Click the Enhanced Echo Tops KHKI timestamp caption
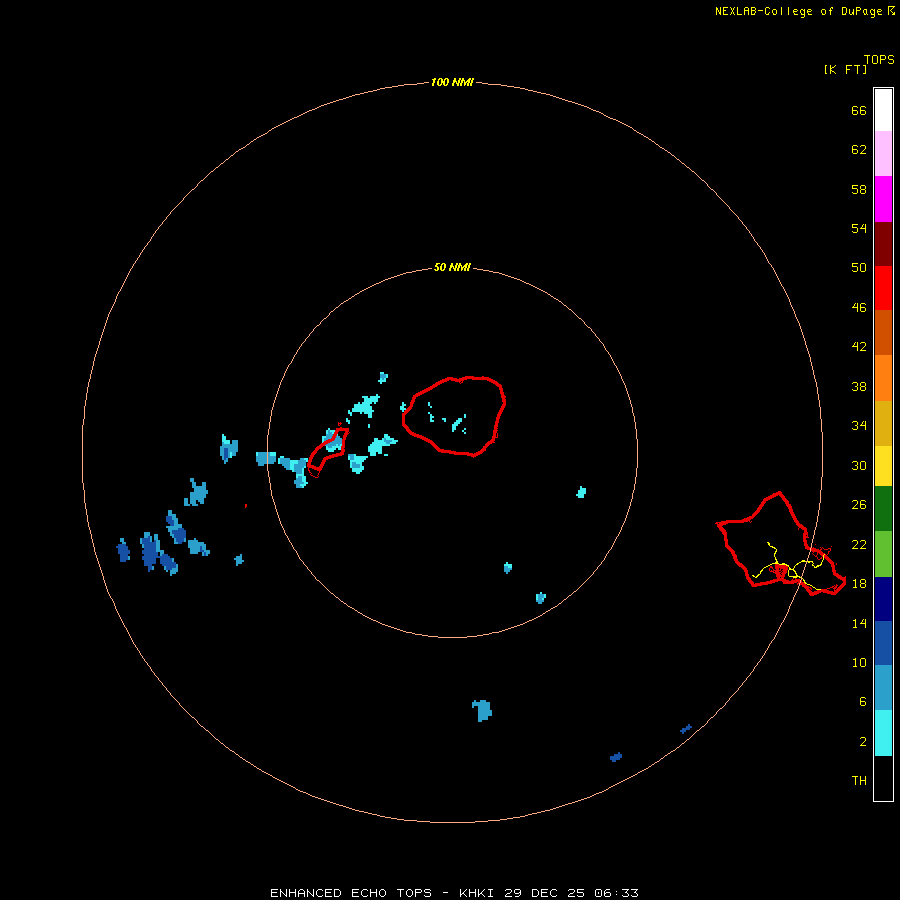 (x=454, y=893)
